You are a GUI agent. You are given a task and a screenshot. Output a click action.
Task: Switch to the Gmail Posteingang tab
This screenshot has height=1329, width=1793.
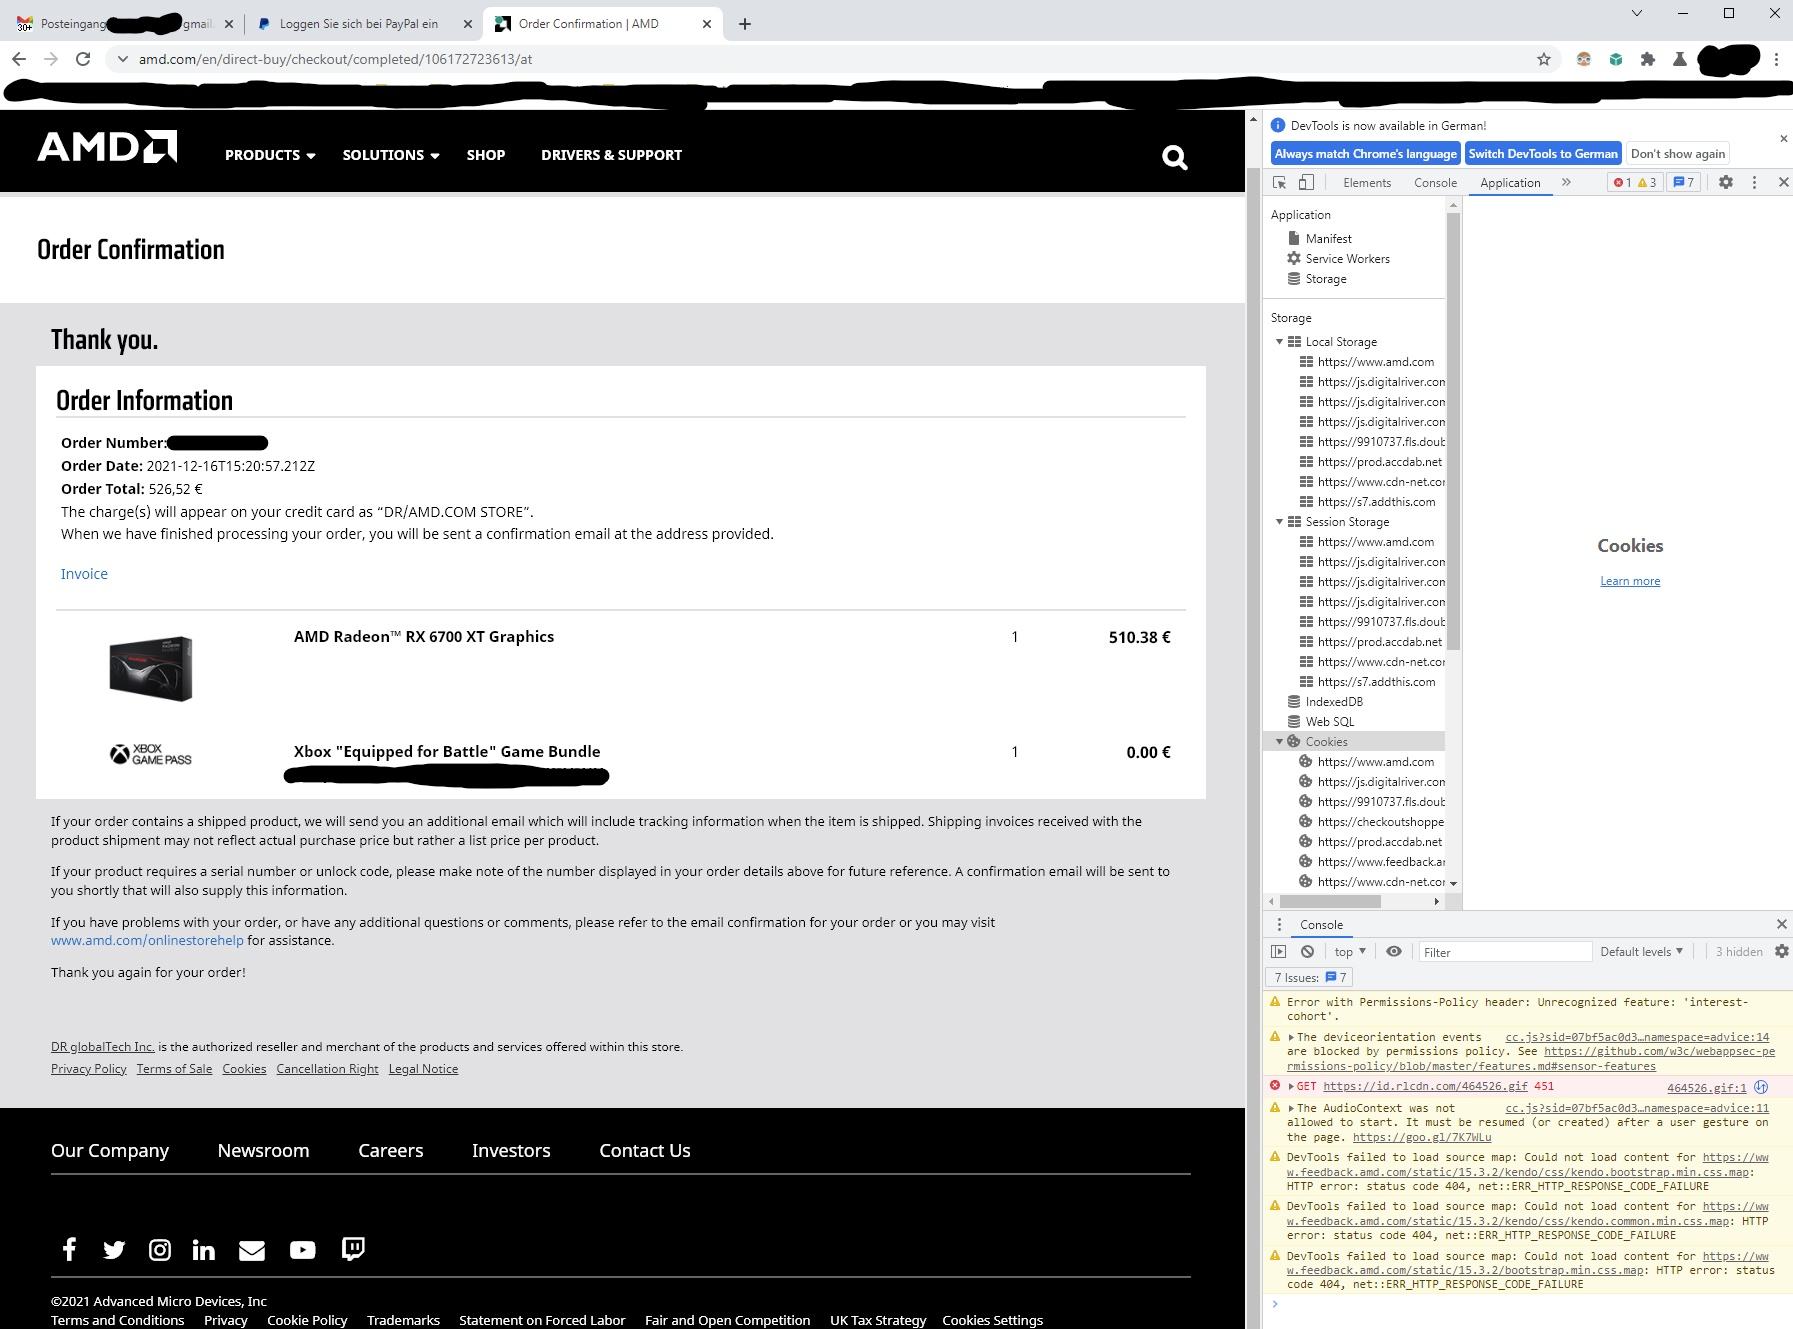coord(125,24)
